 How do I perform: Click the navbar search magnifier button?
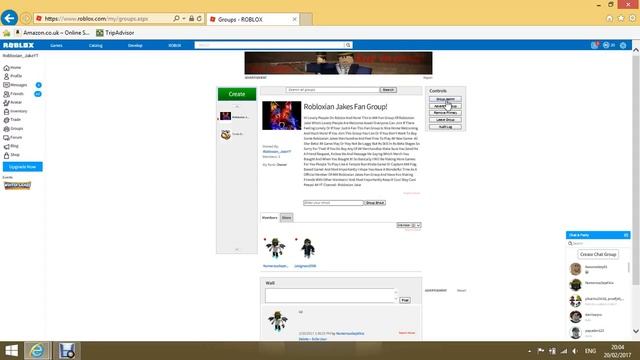pyautogui.click(x=348, y=45)
